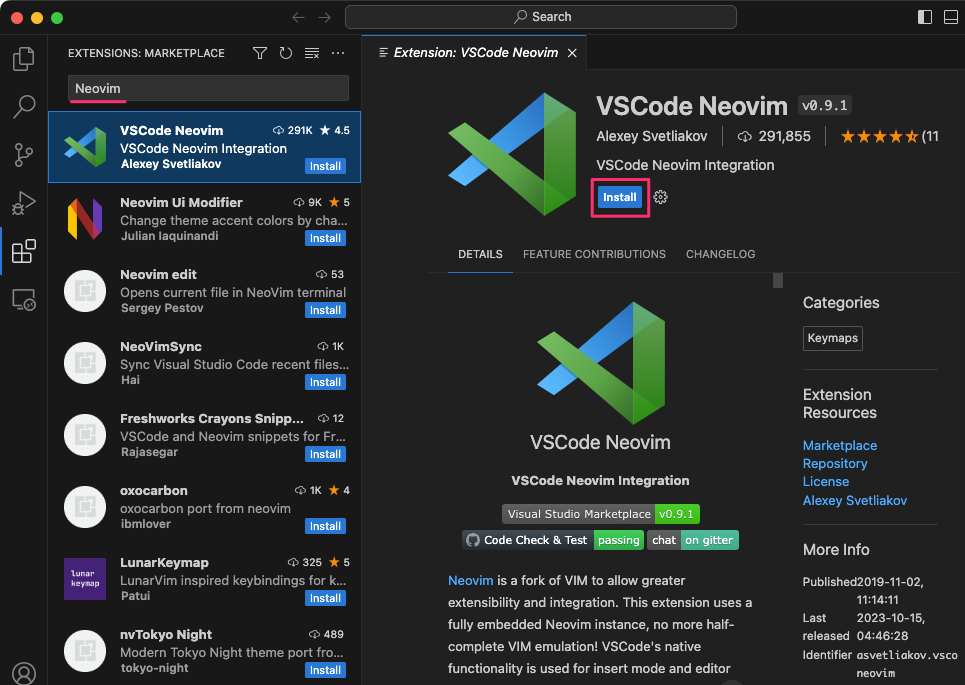Clear extensions search results
This screenshot has width=965, height=685.
pos(312,53)
